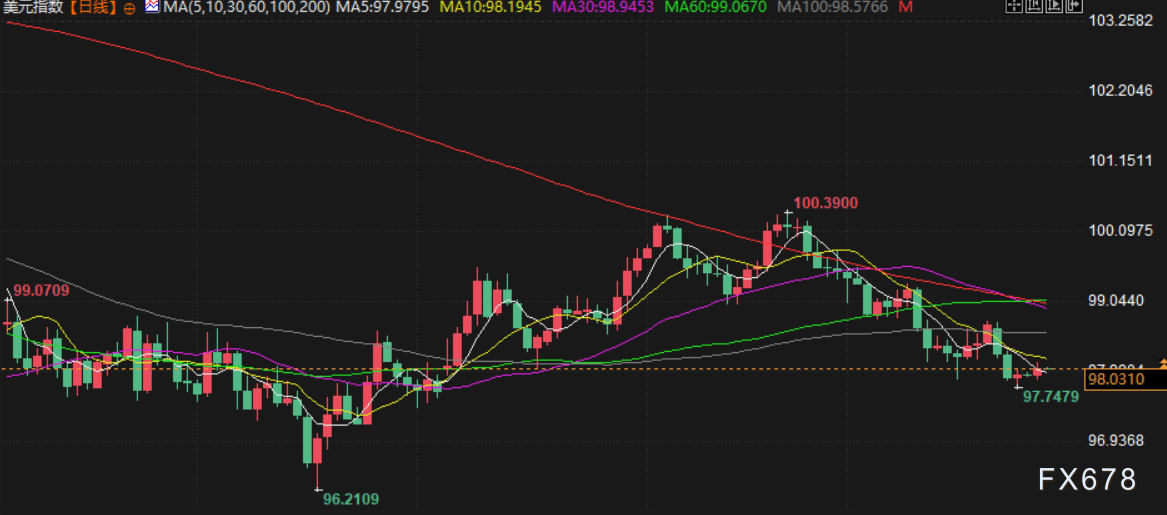Open the MA indicator chart icon
Viewport: 1167px width, 515px height.
click(x=152, y=7)
